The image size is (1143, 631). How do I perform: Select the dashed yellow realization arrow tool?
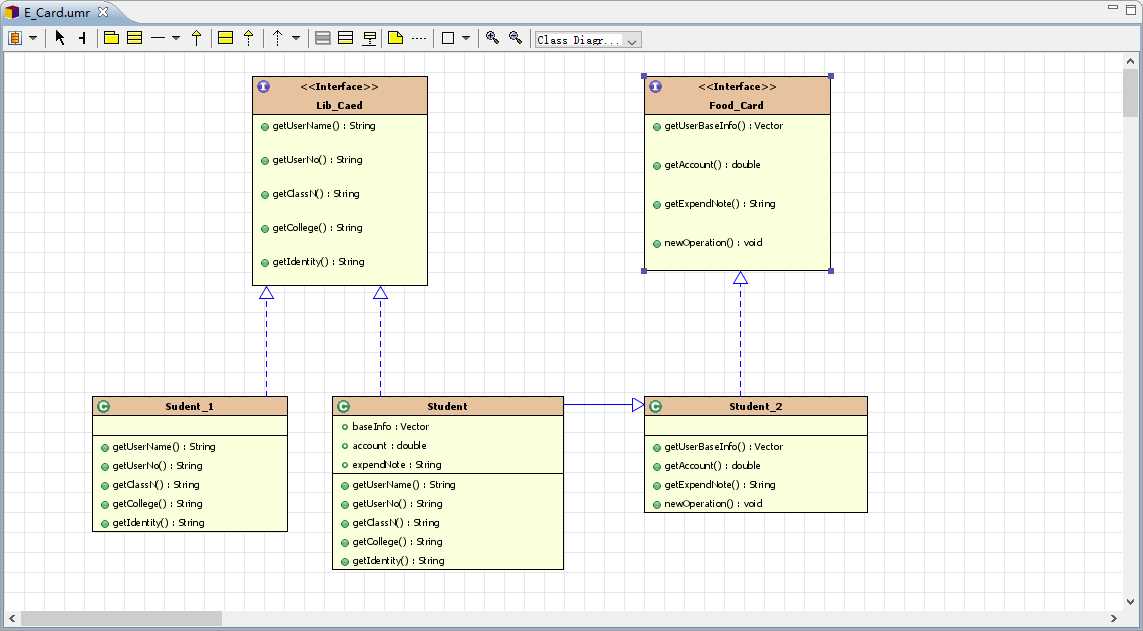[249, 38]
